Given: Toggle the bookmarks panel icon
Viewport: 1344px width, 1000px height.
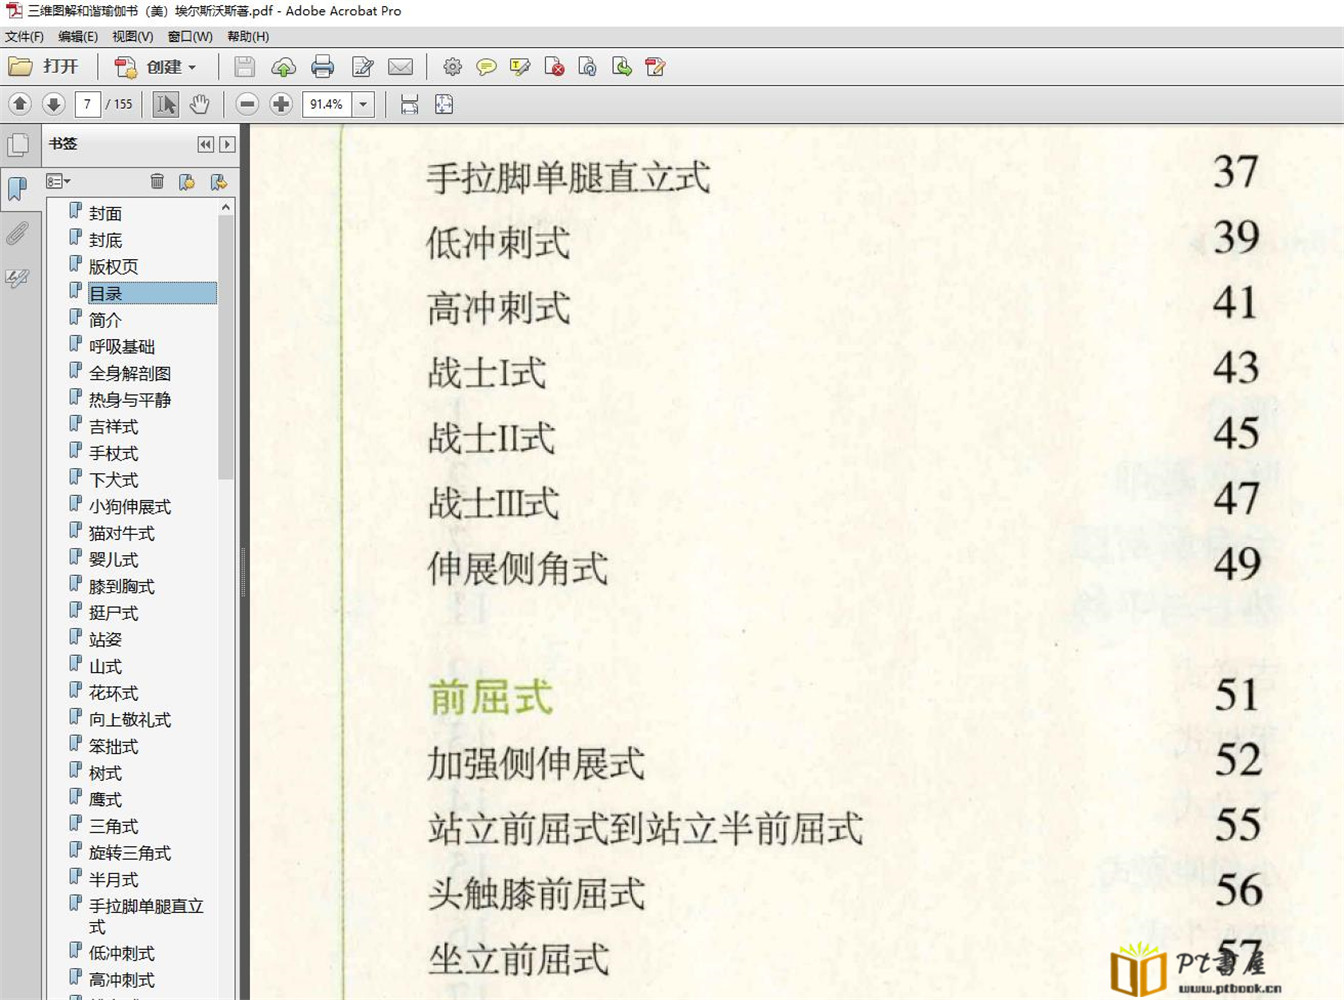Looking at the screenshot, I should (18, 188).
